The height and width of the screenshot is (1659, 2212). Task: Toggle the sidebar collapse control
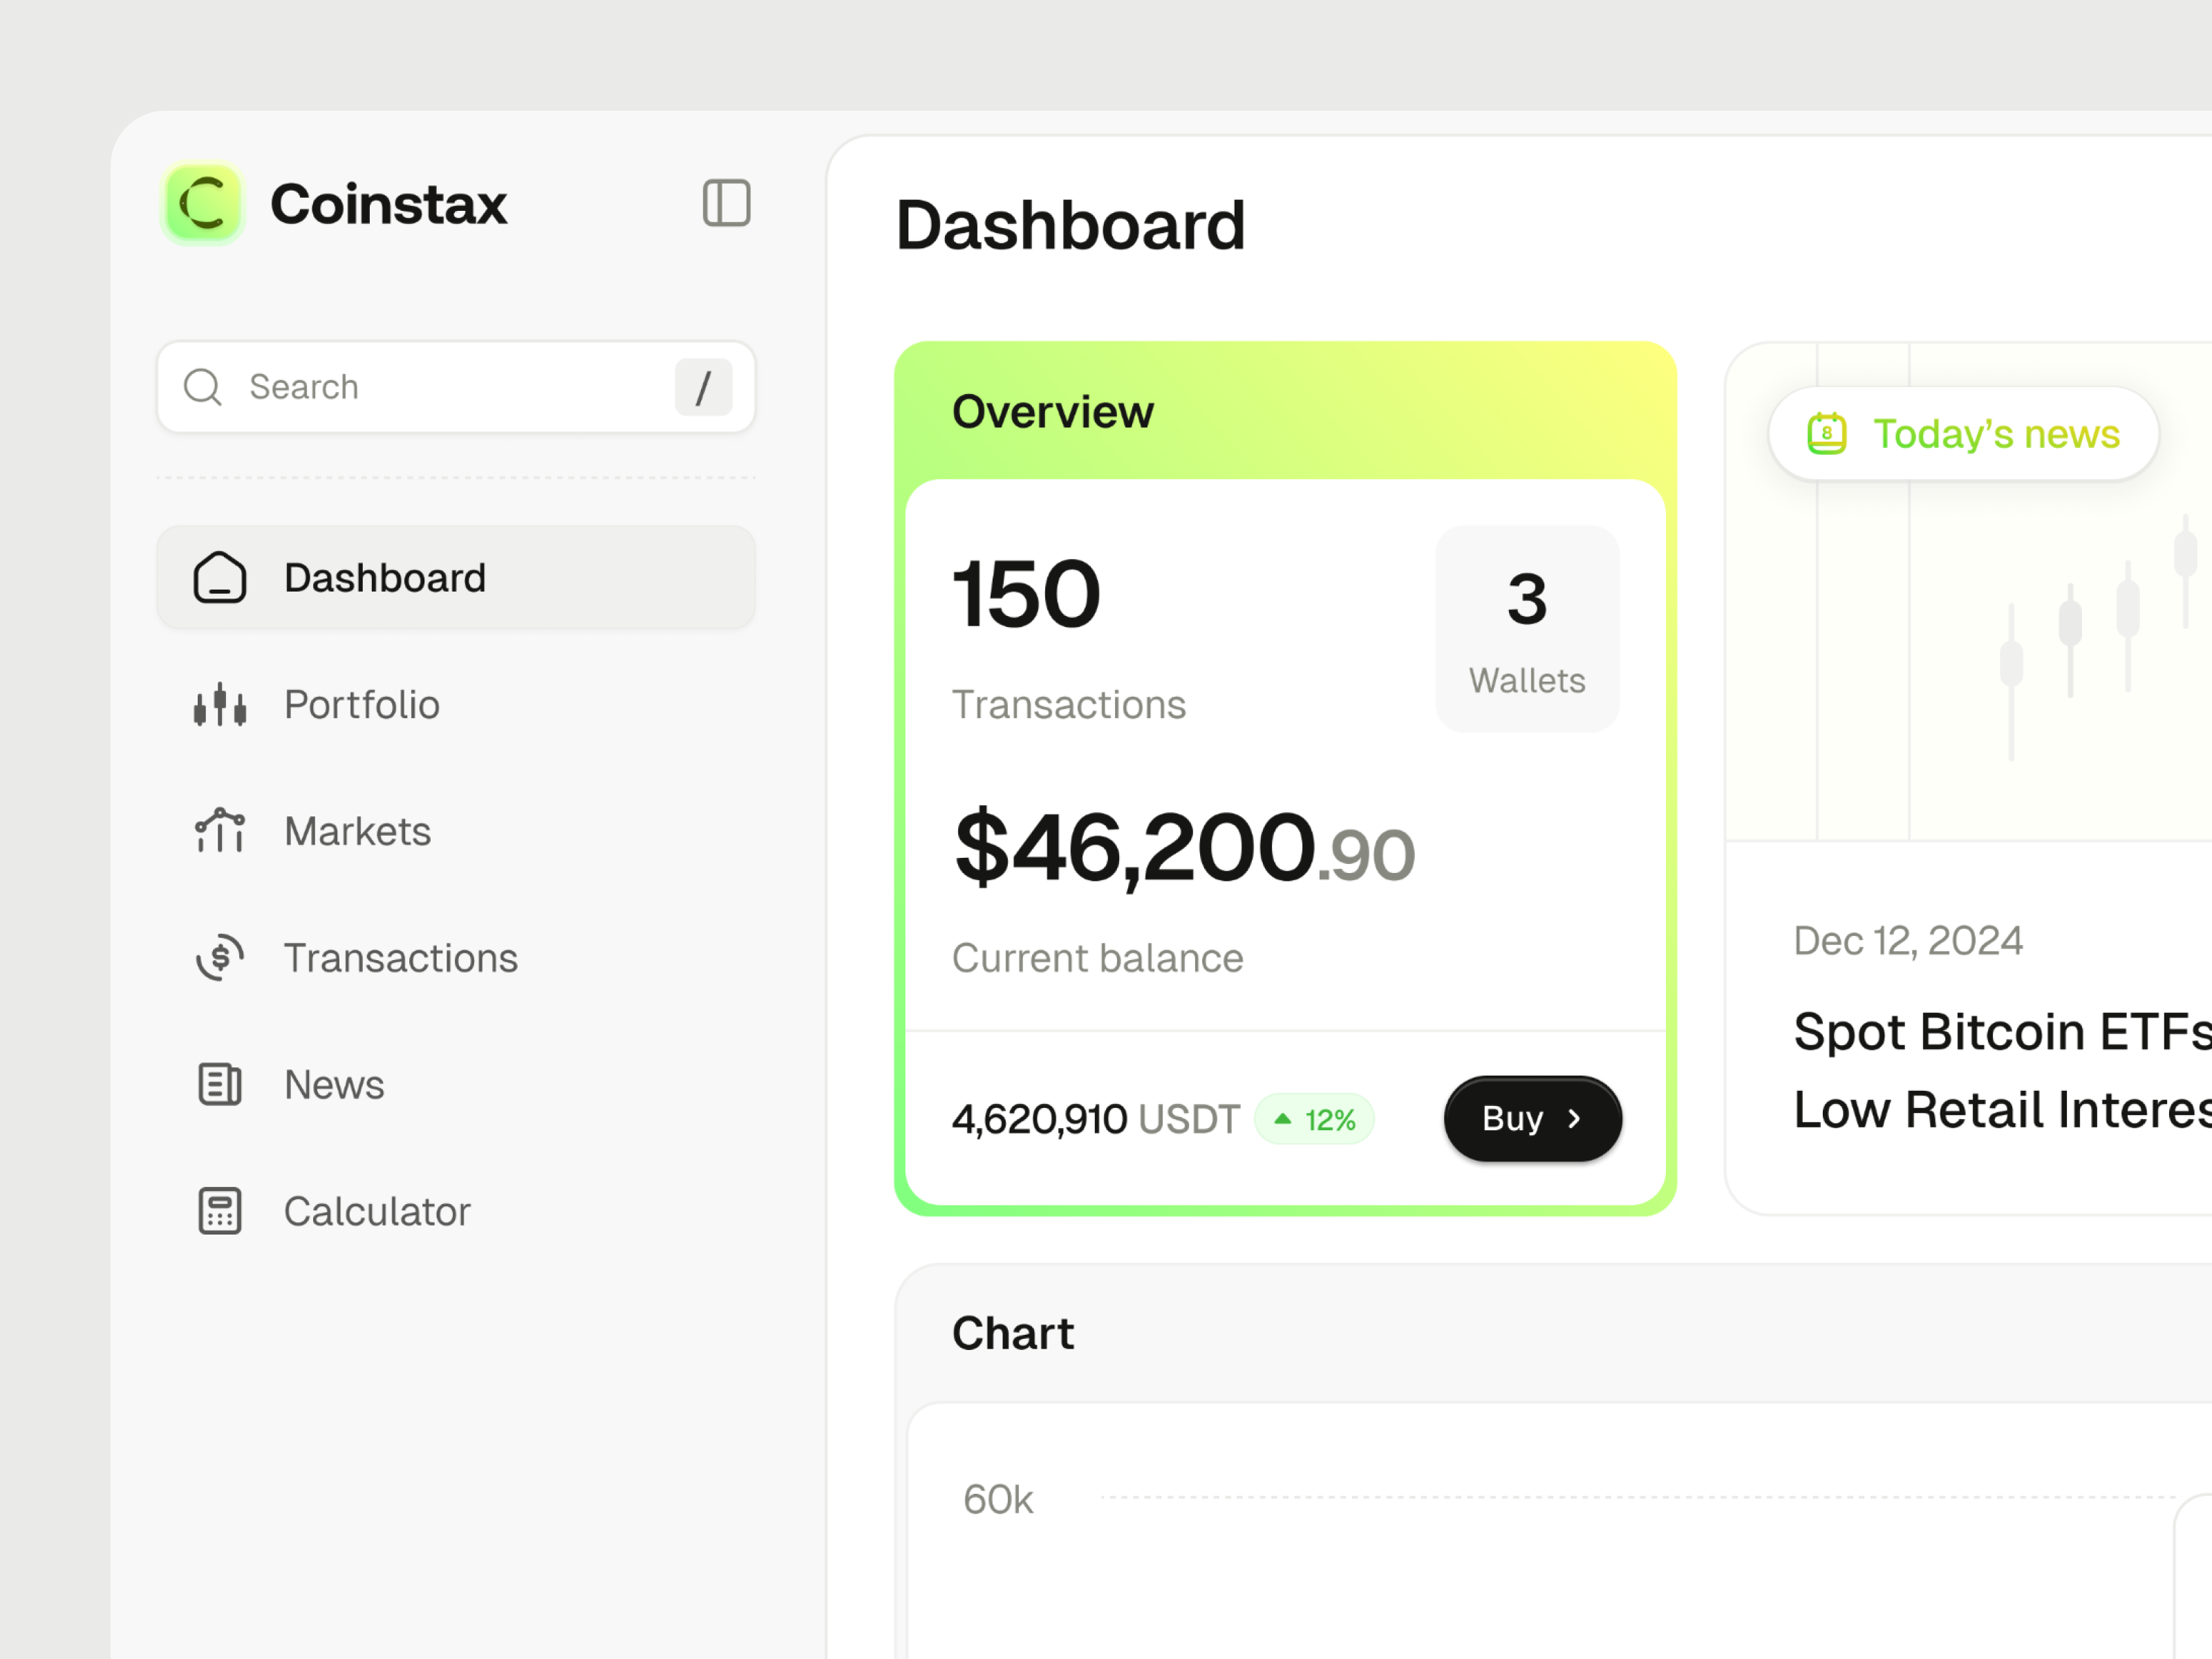(x=727, y=203)
